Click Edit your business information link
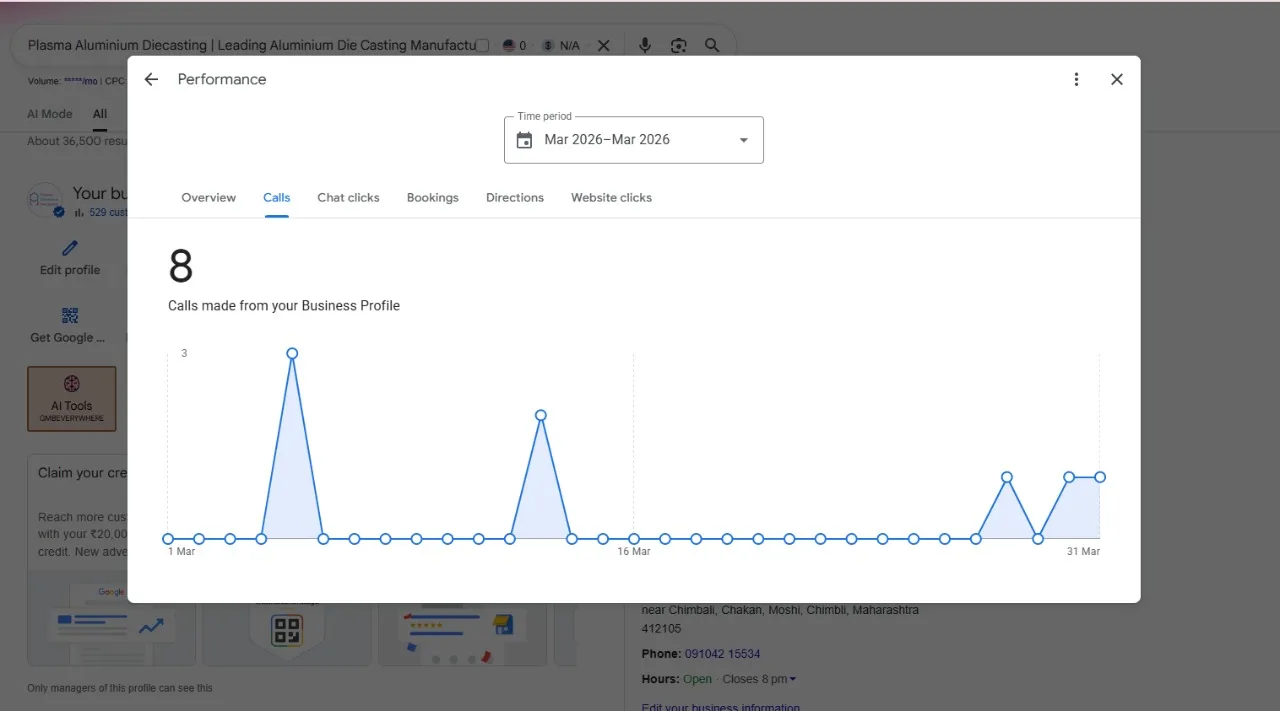Screen dimensions: 1280x711 tap(721, 707)
